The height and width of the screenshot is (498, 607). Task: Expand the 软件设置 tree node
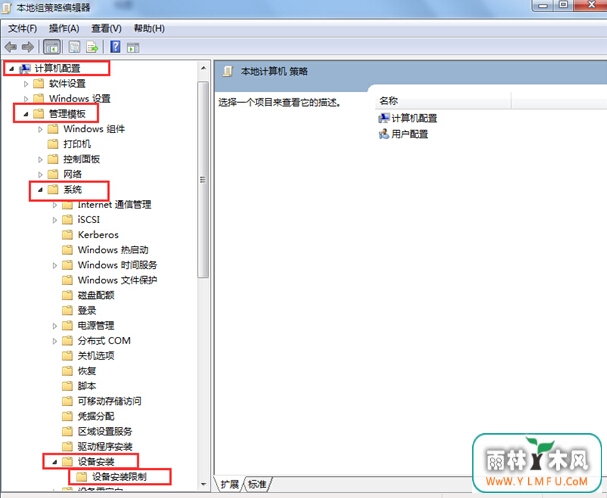click(26, 84)
